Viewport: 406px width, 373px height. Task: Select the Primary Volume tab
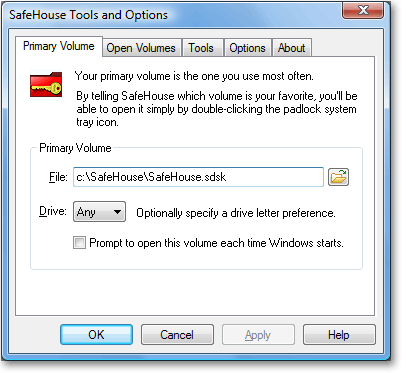coord(59,46)
